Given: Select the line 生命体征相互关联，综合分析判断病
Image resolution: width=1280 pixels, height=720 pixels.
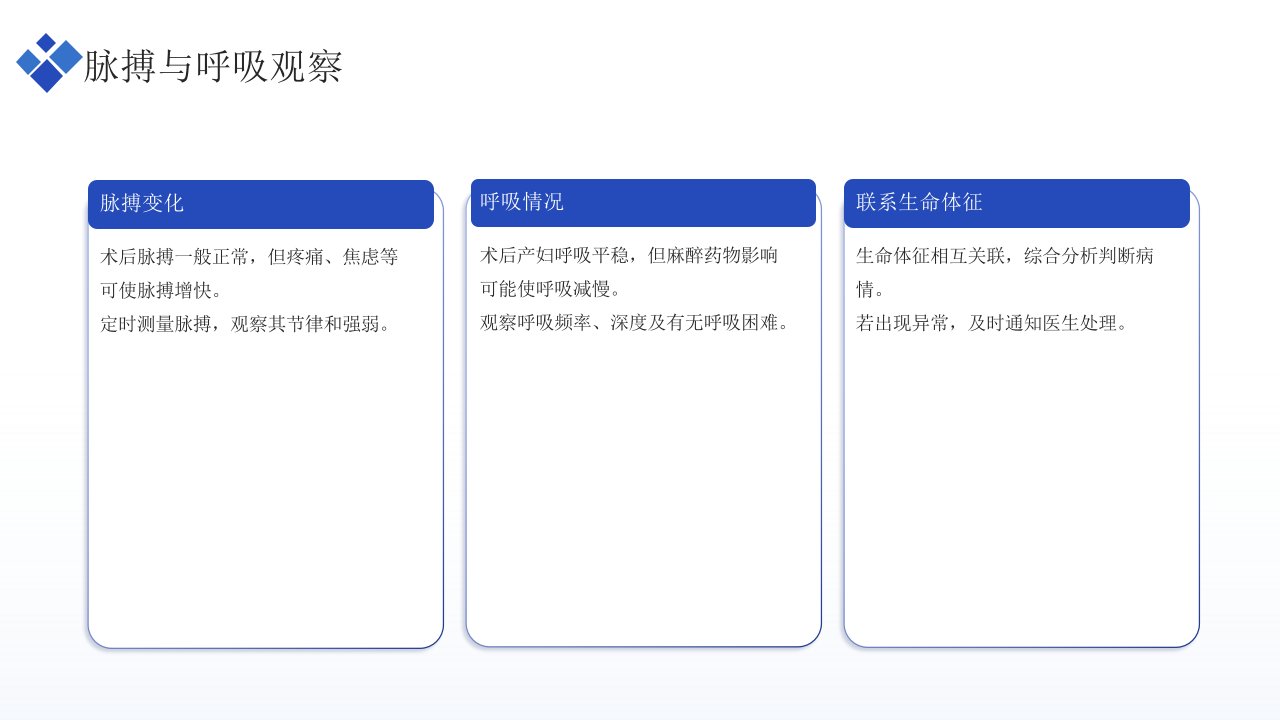Looking at the screenshot, I should click(x=1005, y=256).
